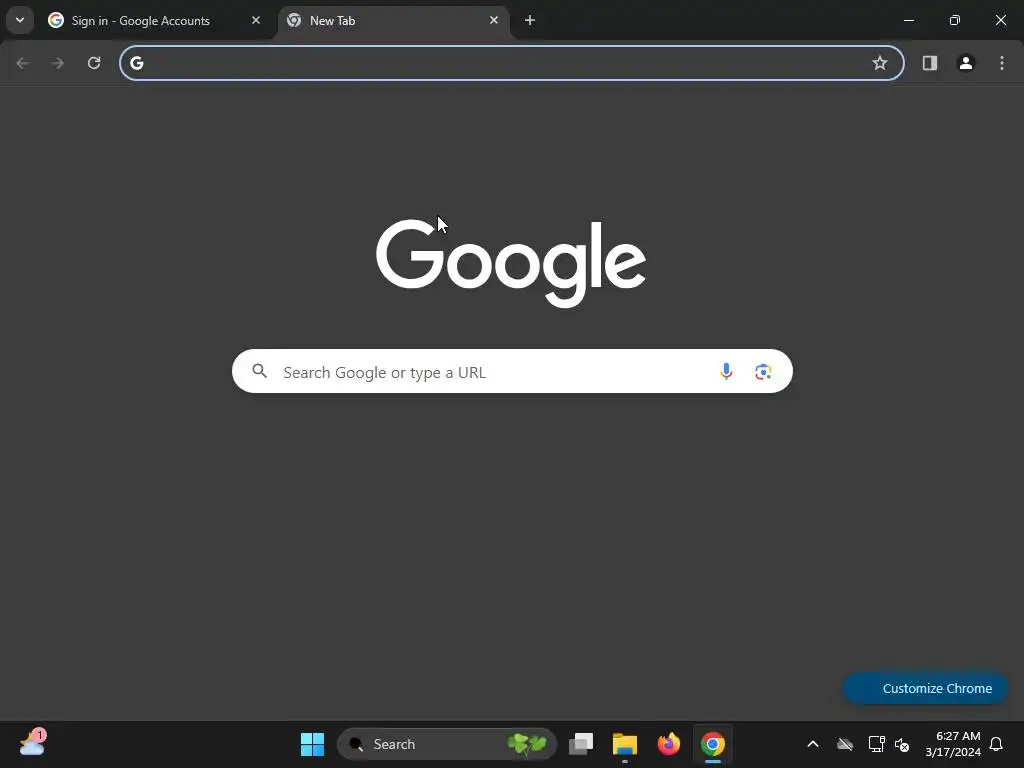Click the muted volume tray icon
Viewport: 1024px width, 768px height.
[x=902, y=744]
